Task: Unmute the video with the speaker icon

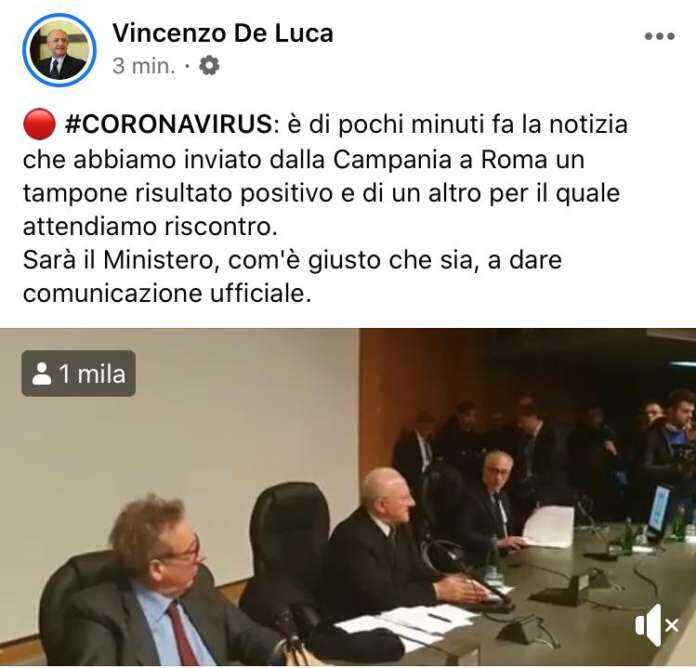Action: point(649,625)
